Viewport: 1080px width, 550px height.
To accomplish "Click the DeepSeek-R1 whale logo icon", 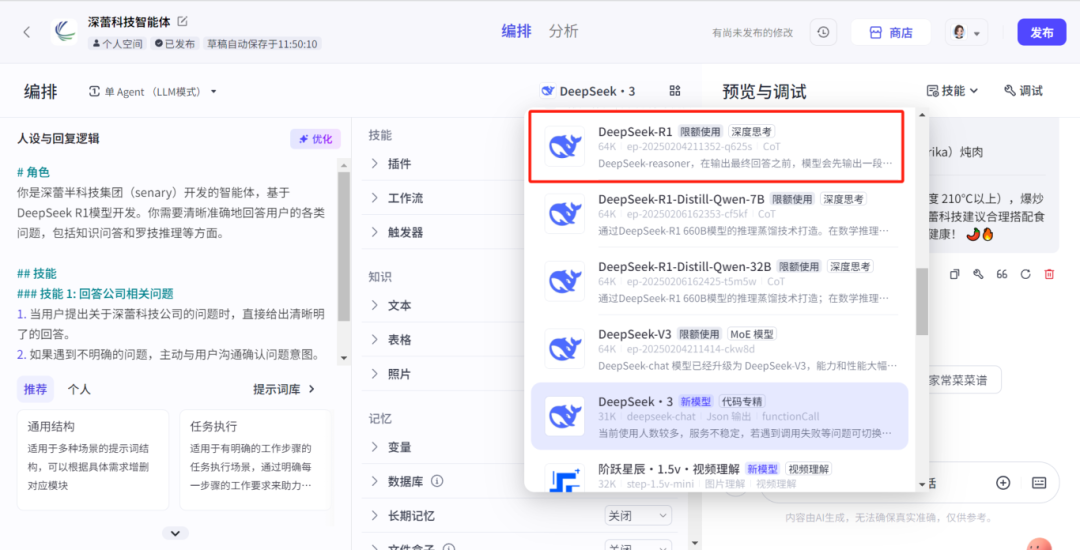I will click(x=565, y=146).
